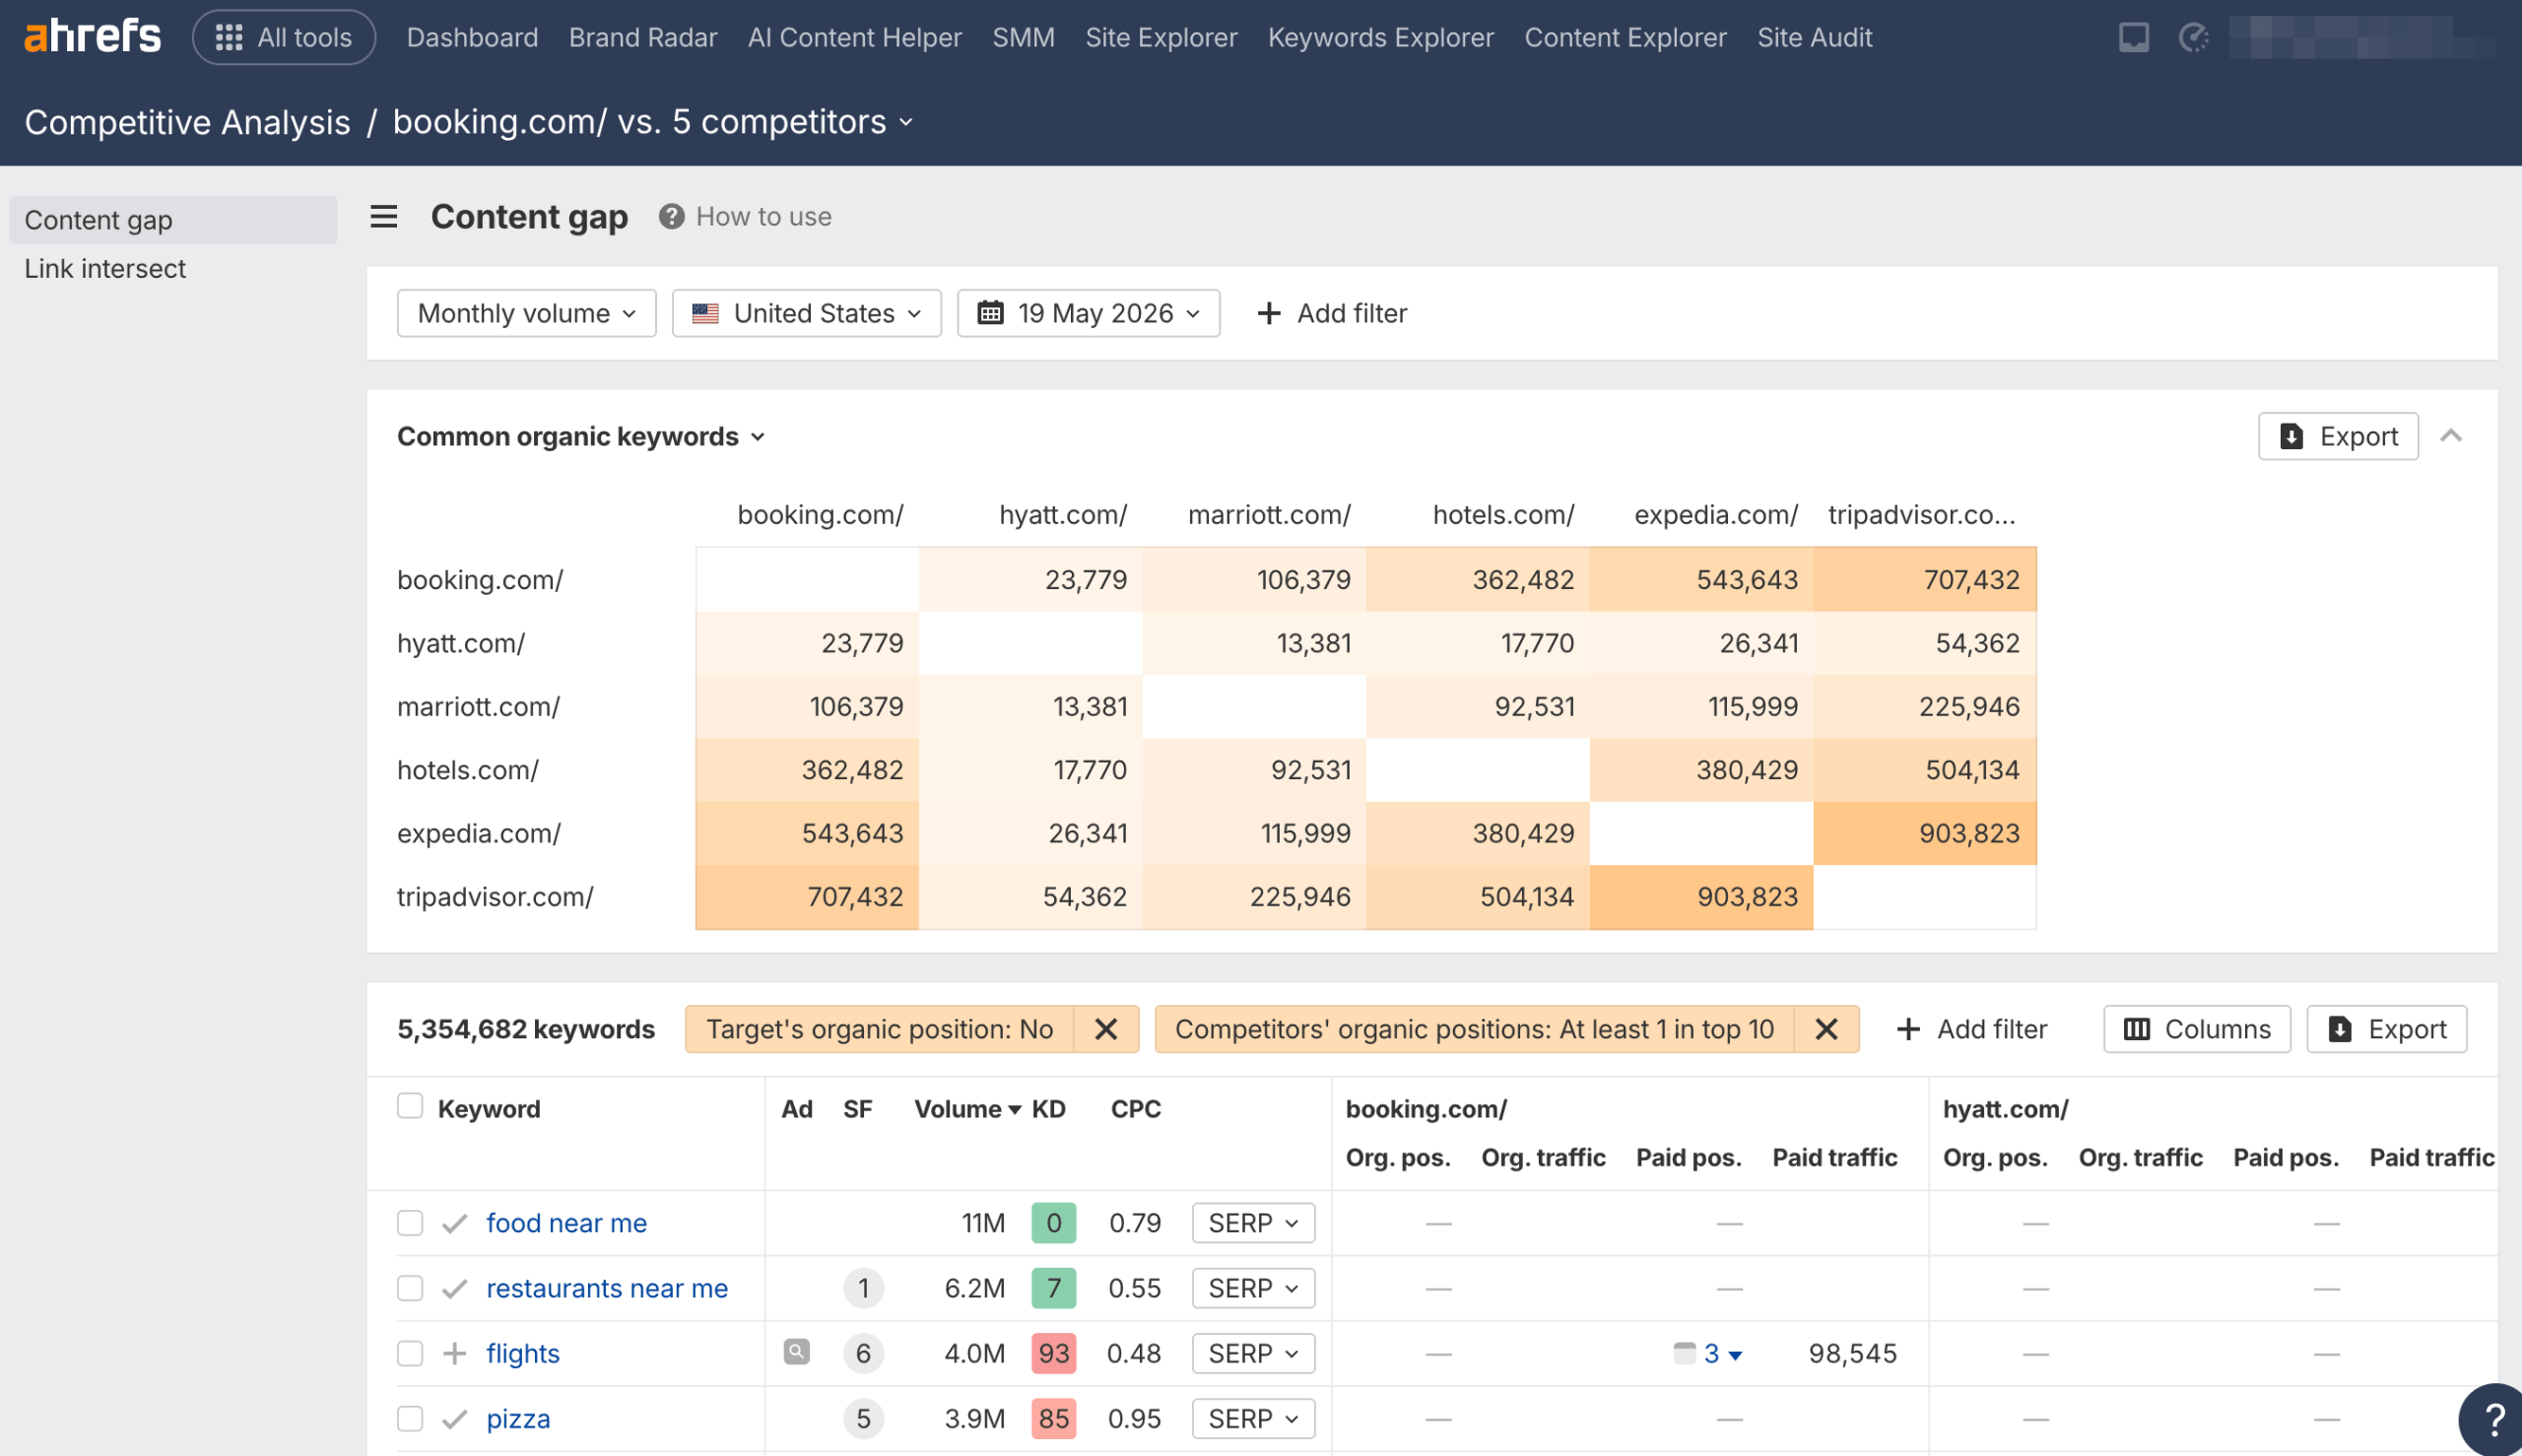The width and height of the screenshot is (2522, 1456).
Task: Open the United States country dropdown
Action: (806, 313)
